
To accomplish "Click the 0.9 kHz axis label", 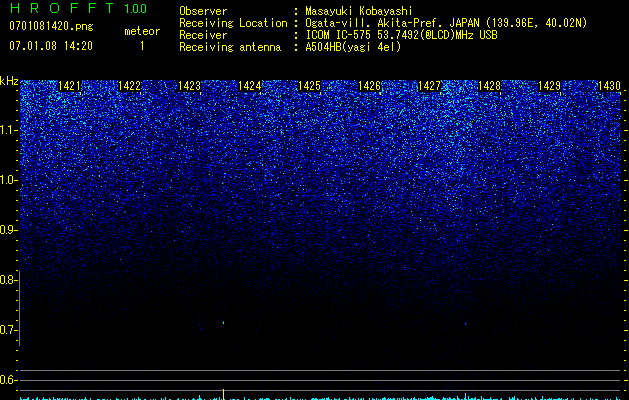I will click(x=8, y=230).
